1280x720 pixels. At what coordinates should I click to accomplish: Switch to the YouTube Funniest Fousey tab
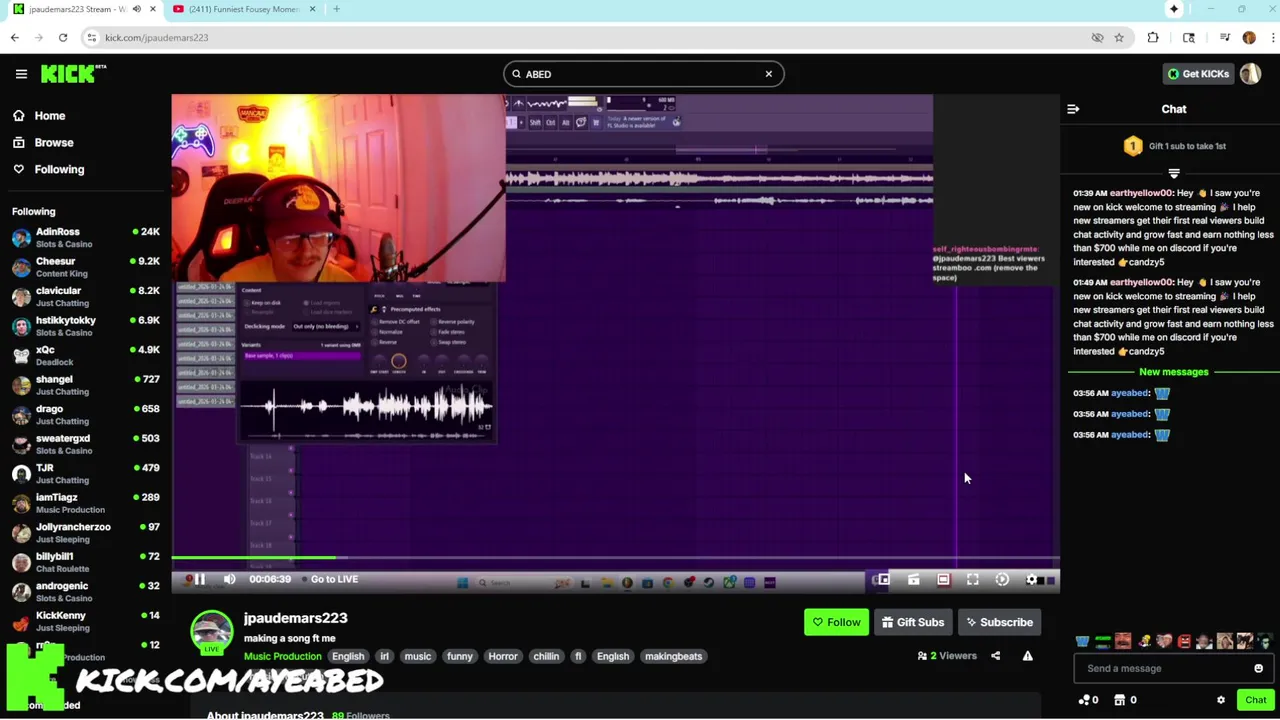tap(245, 9)
